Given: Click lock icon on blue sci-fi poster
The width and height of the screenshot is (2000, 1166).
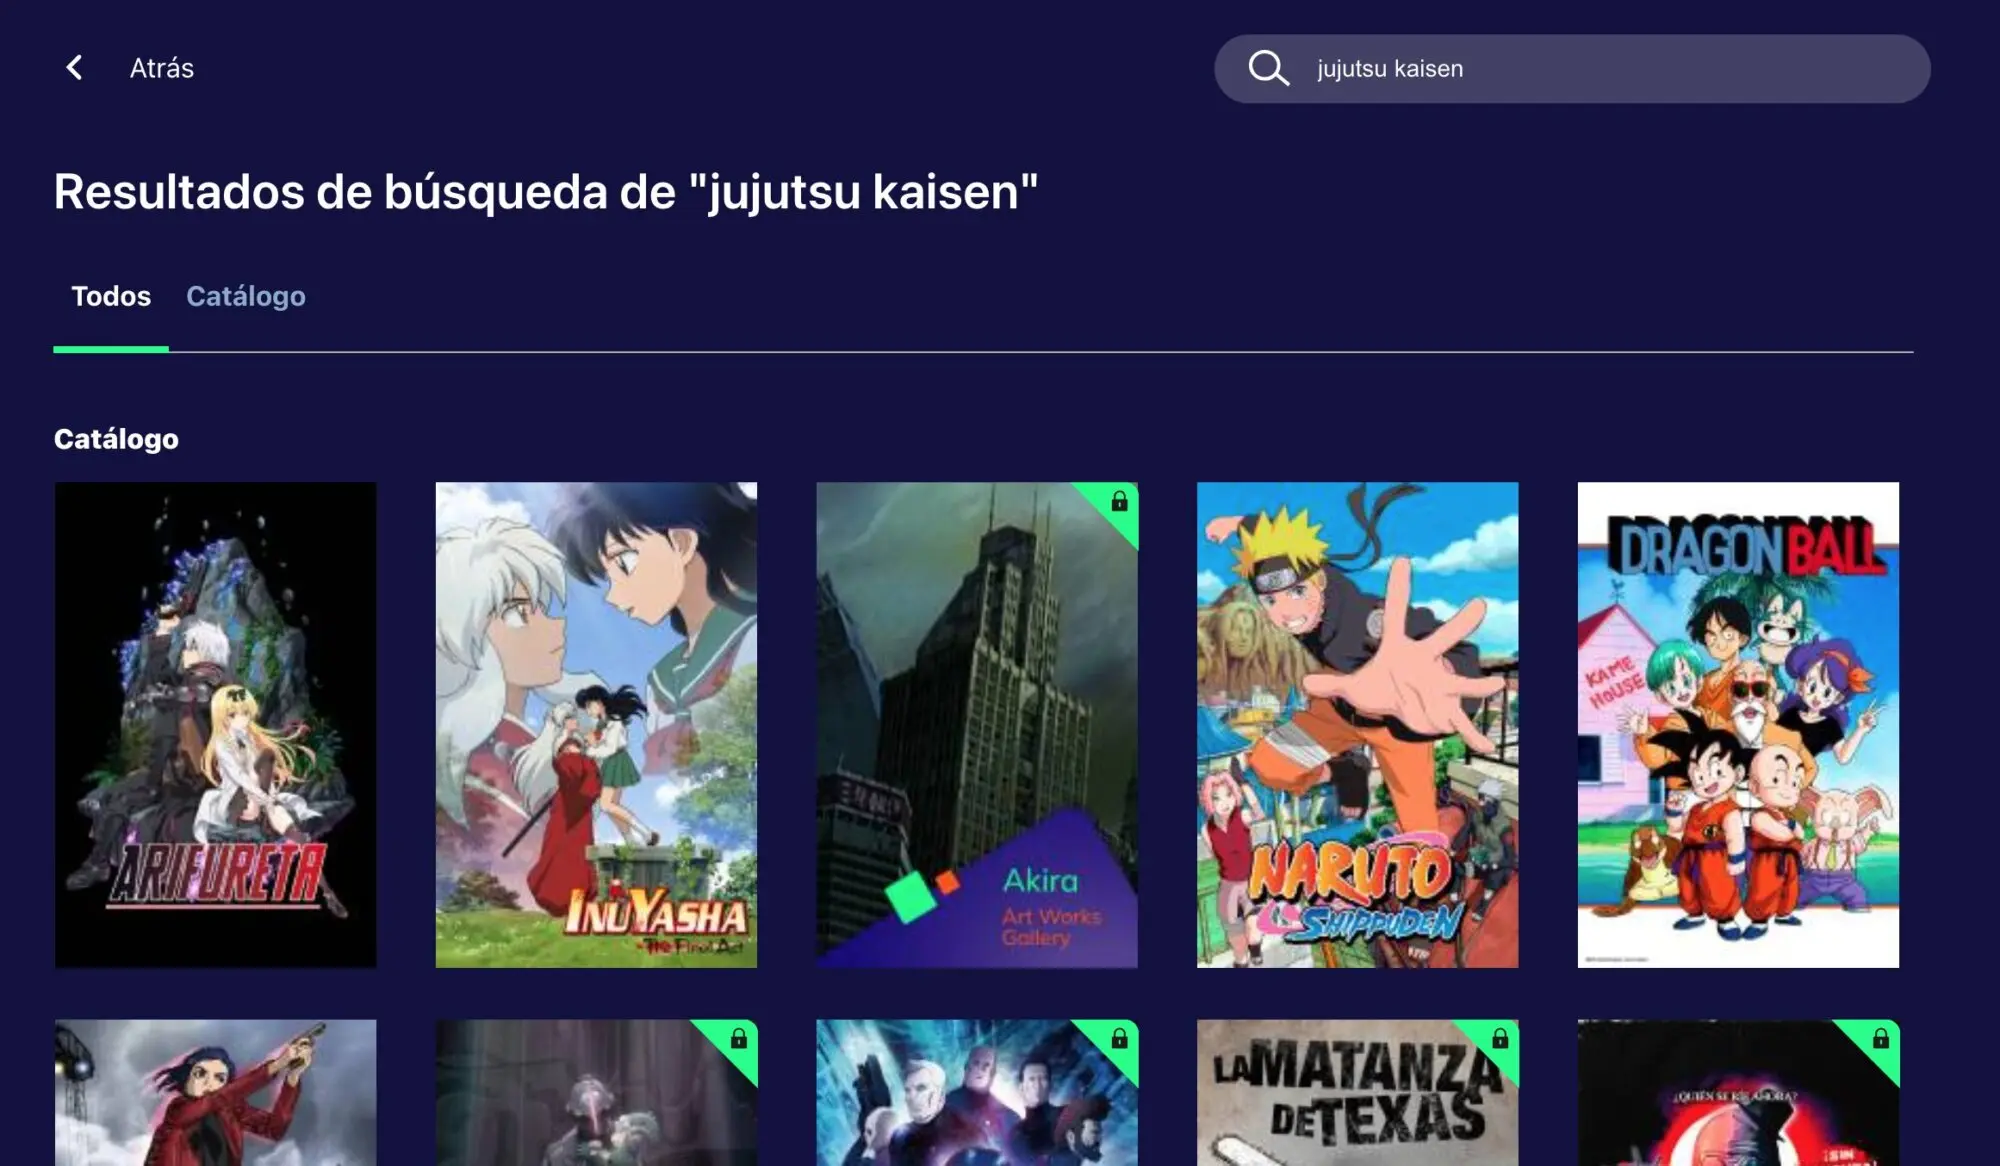Looking at the screenshot, I should [1119, 1038].
